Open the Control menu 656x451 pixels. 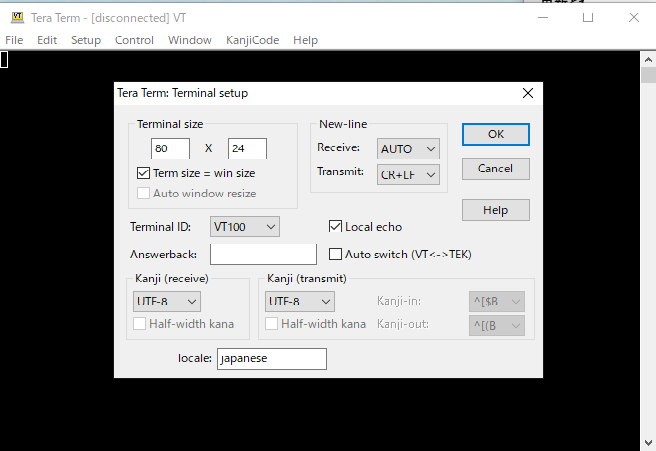134,40
